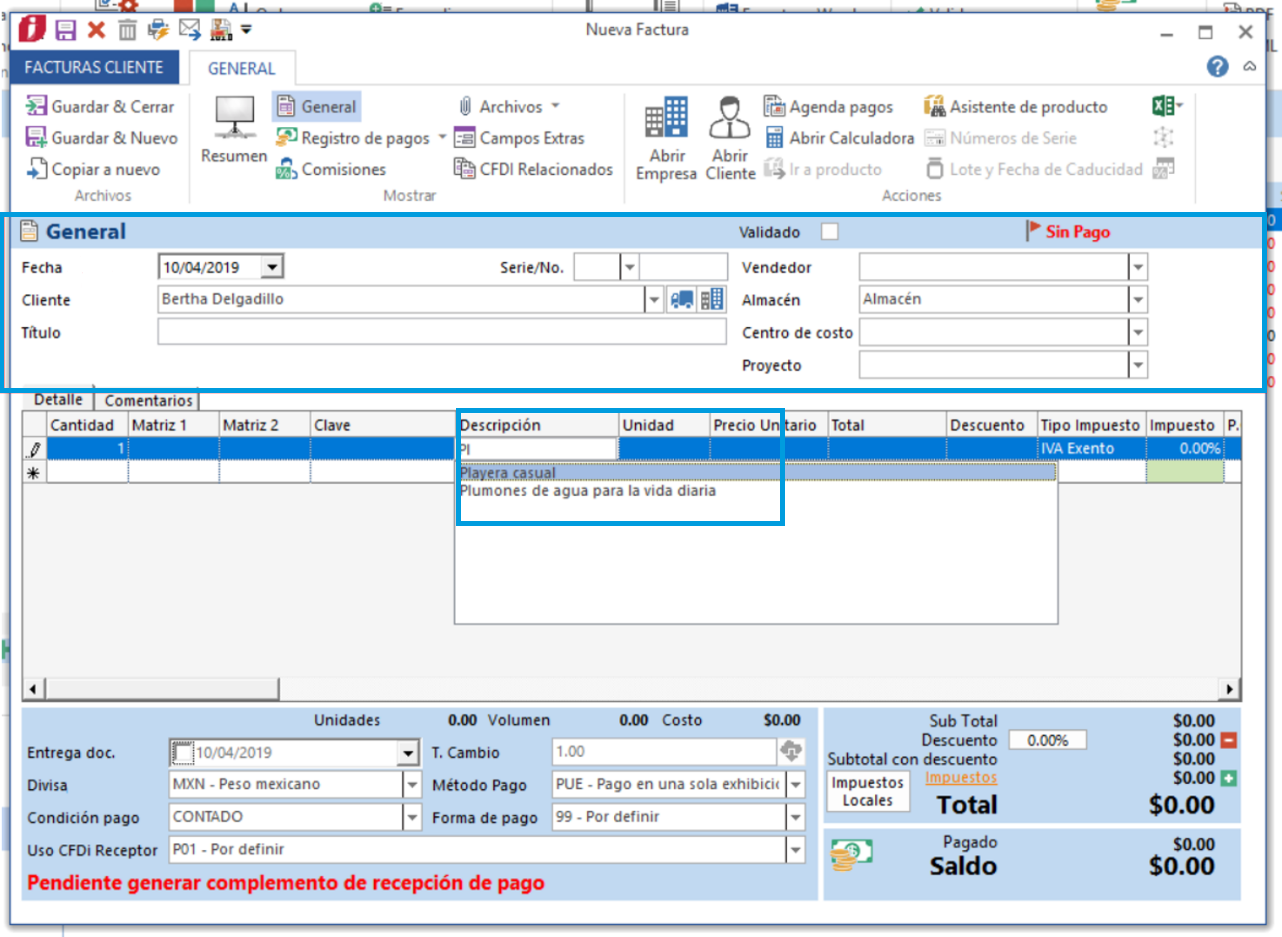Open the orange Impuestos link
This screenshot has width=1282, height=937.
pyautogui.click(x=960, y=777)
